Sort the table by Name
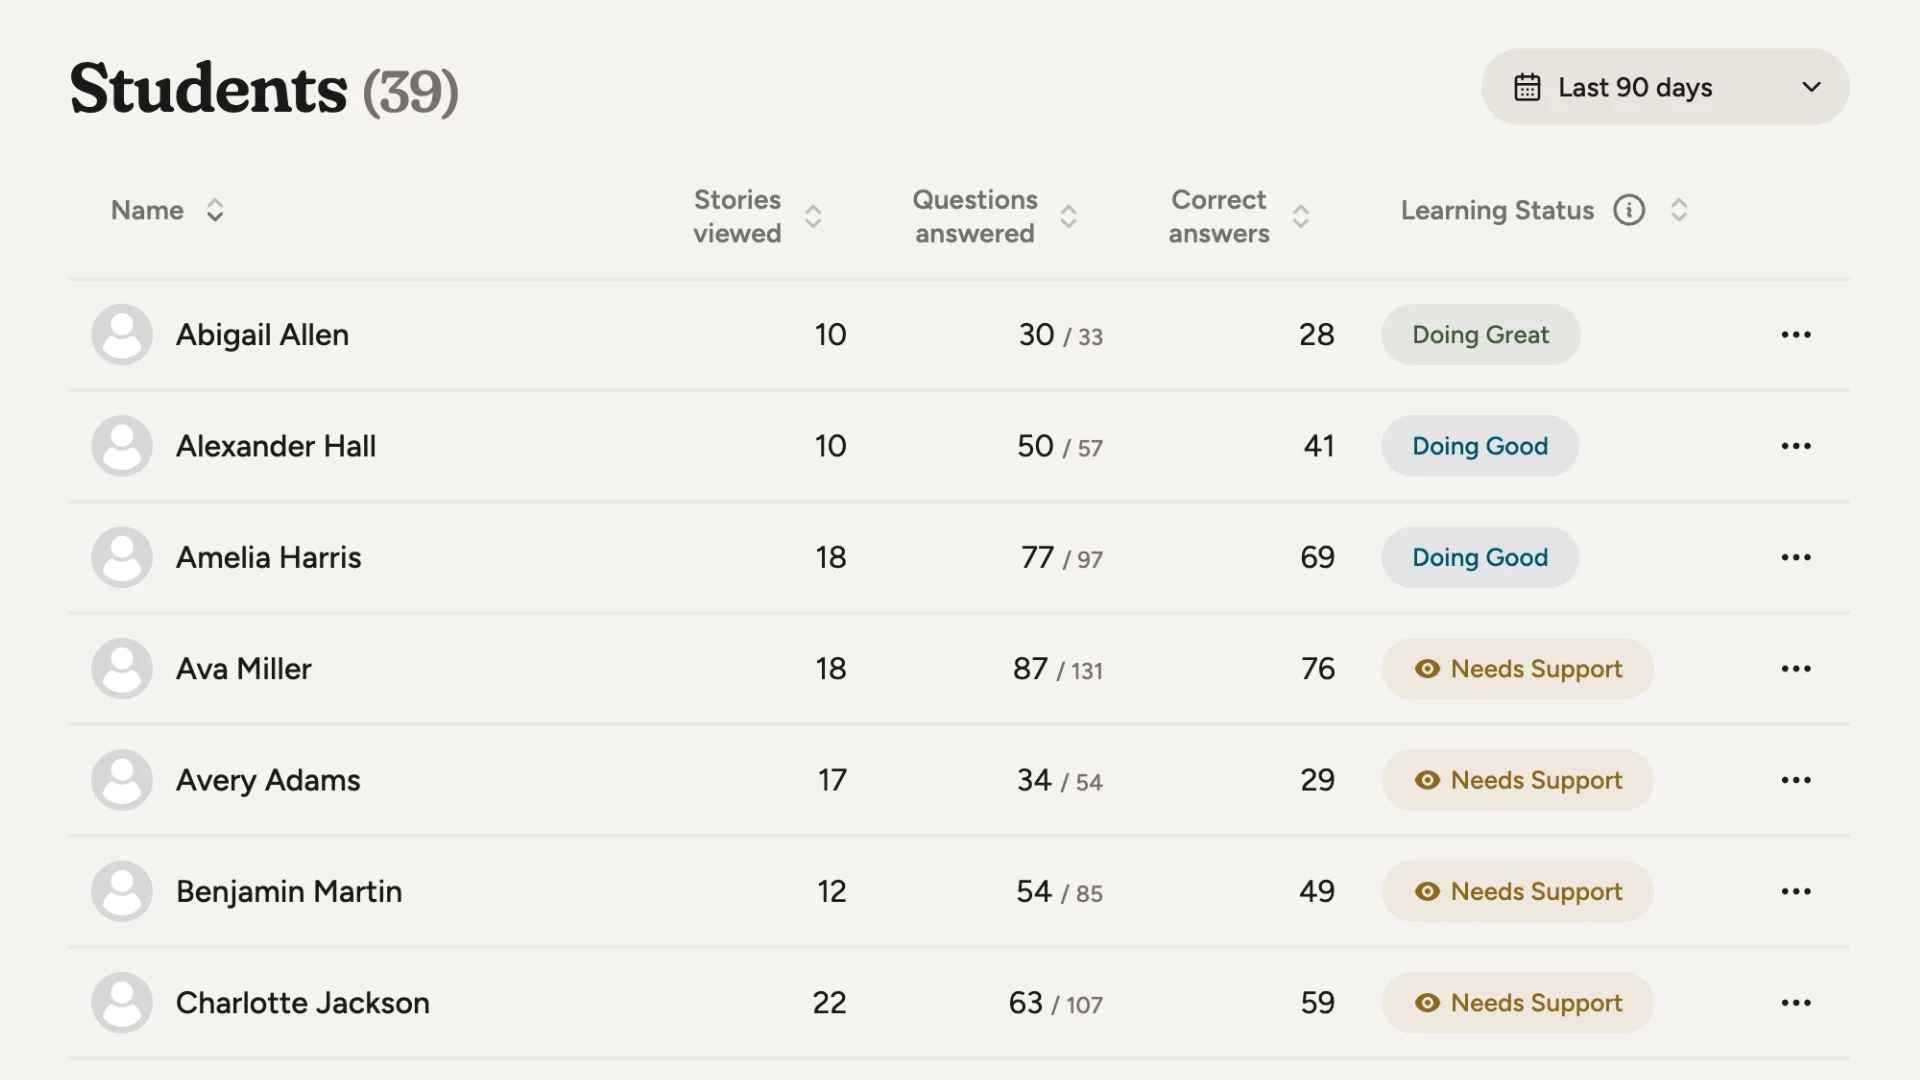Viewport: 1920px width, 1080px height. [x=214, y=210]
